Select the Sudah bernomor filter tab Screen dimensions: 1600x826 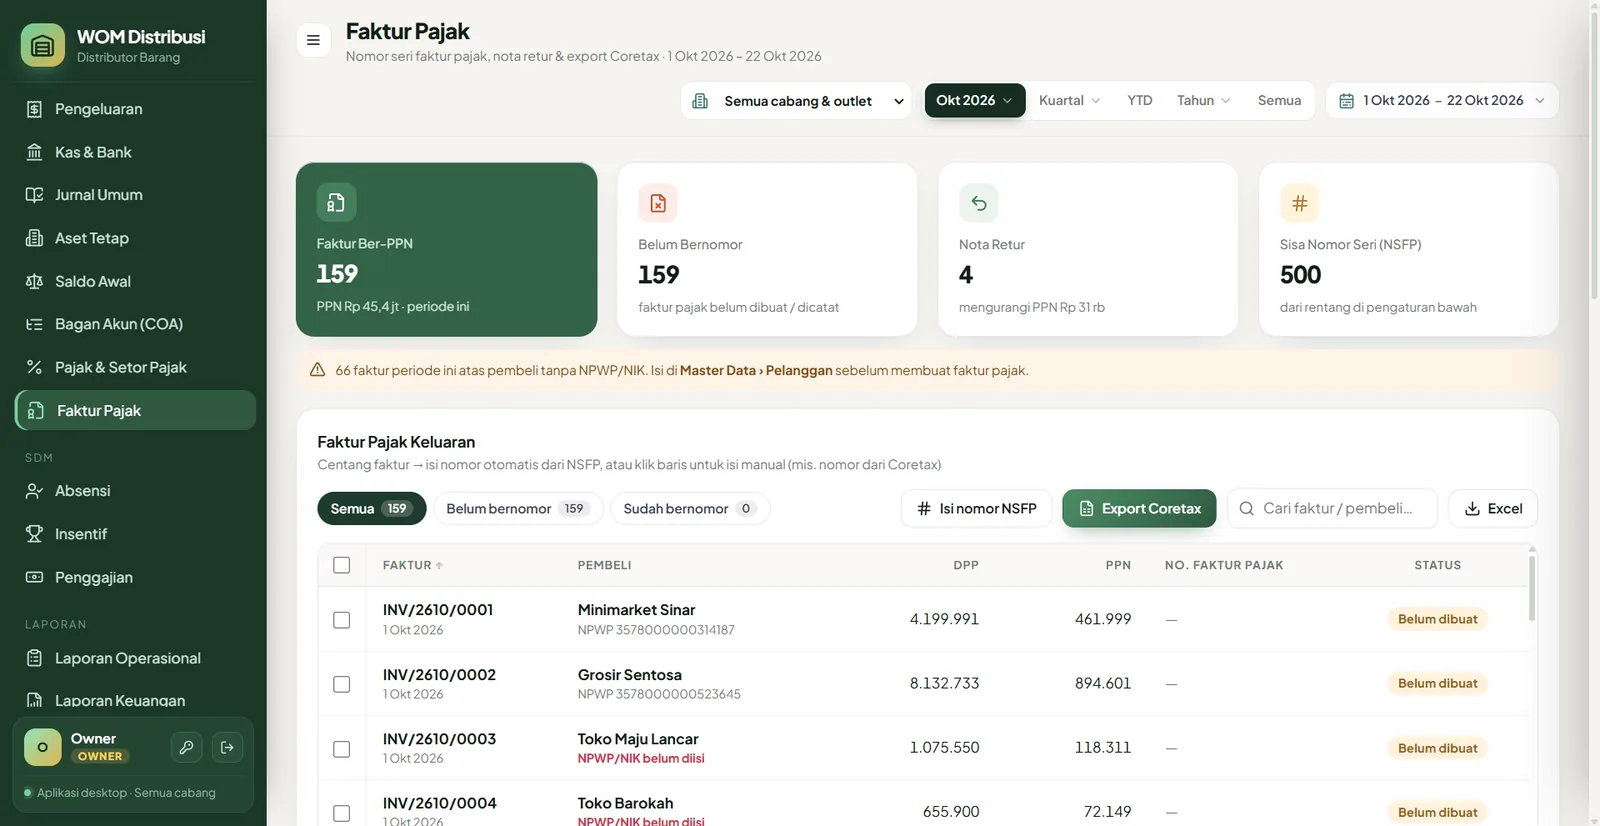coord(690,508)
